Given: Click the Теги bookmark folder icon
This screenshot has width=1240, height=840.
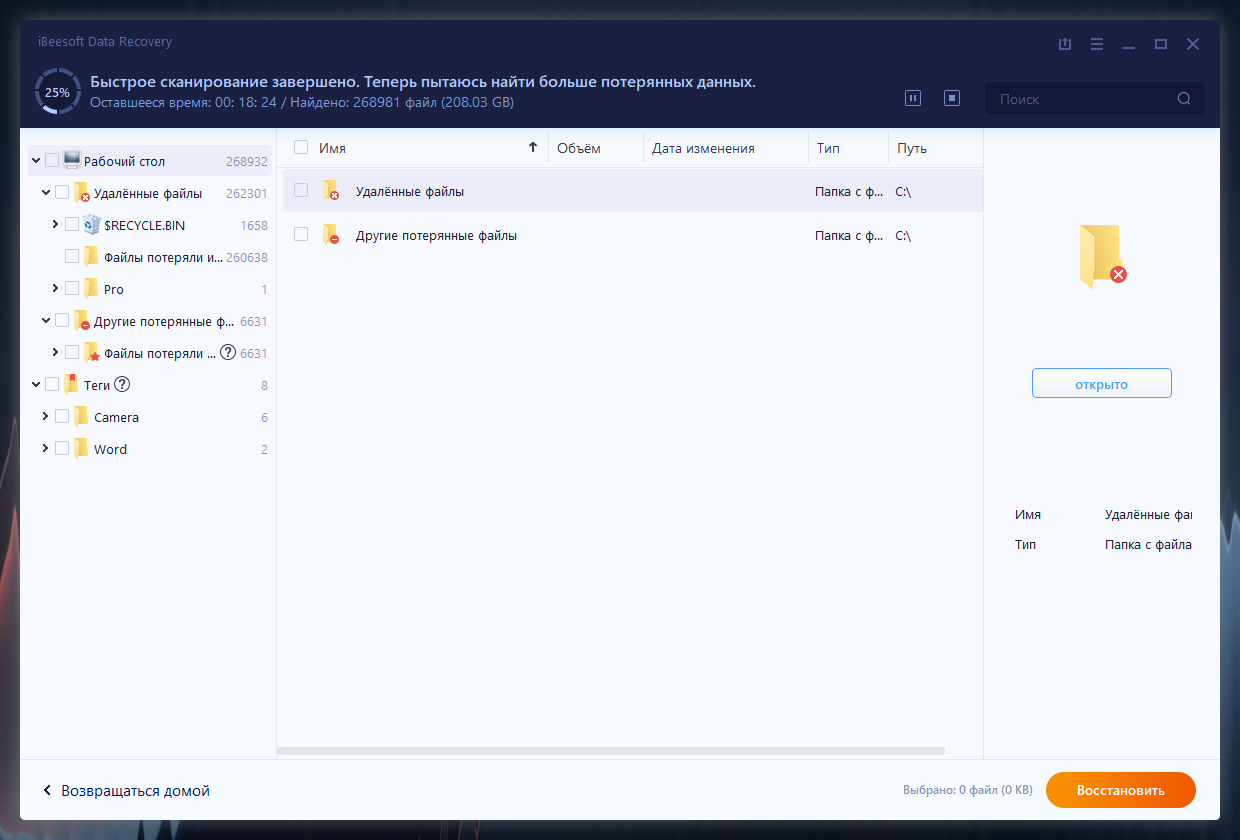Looking at the screenshot, I should click(72, 384).
